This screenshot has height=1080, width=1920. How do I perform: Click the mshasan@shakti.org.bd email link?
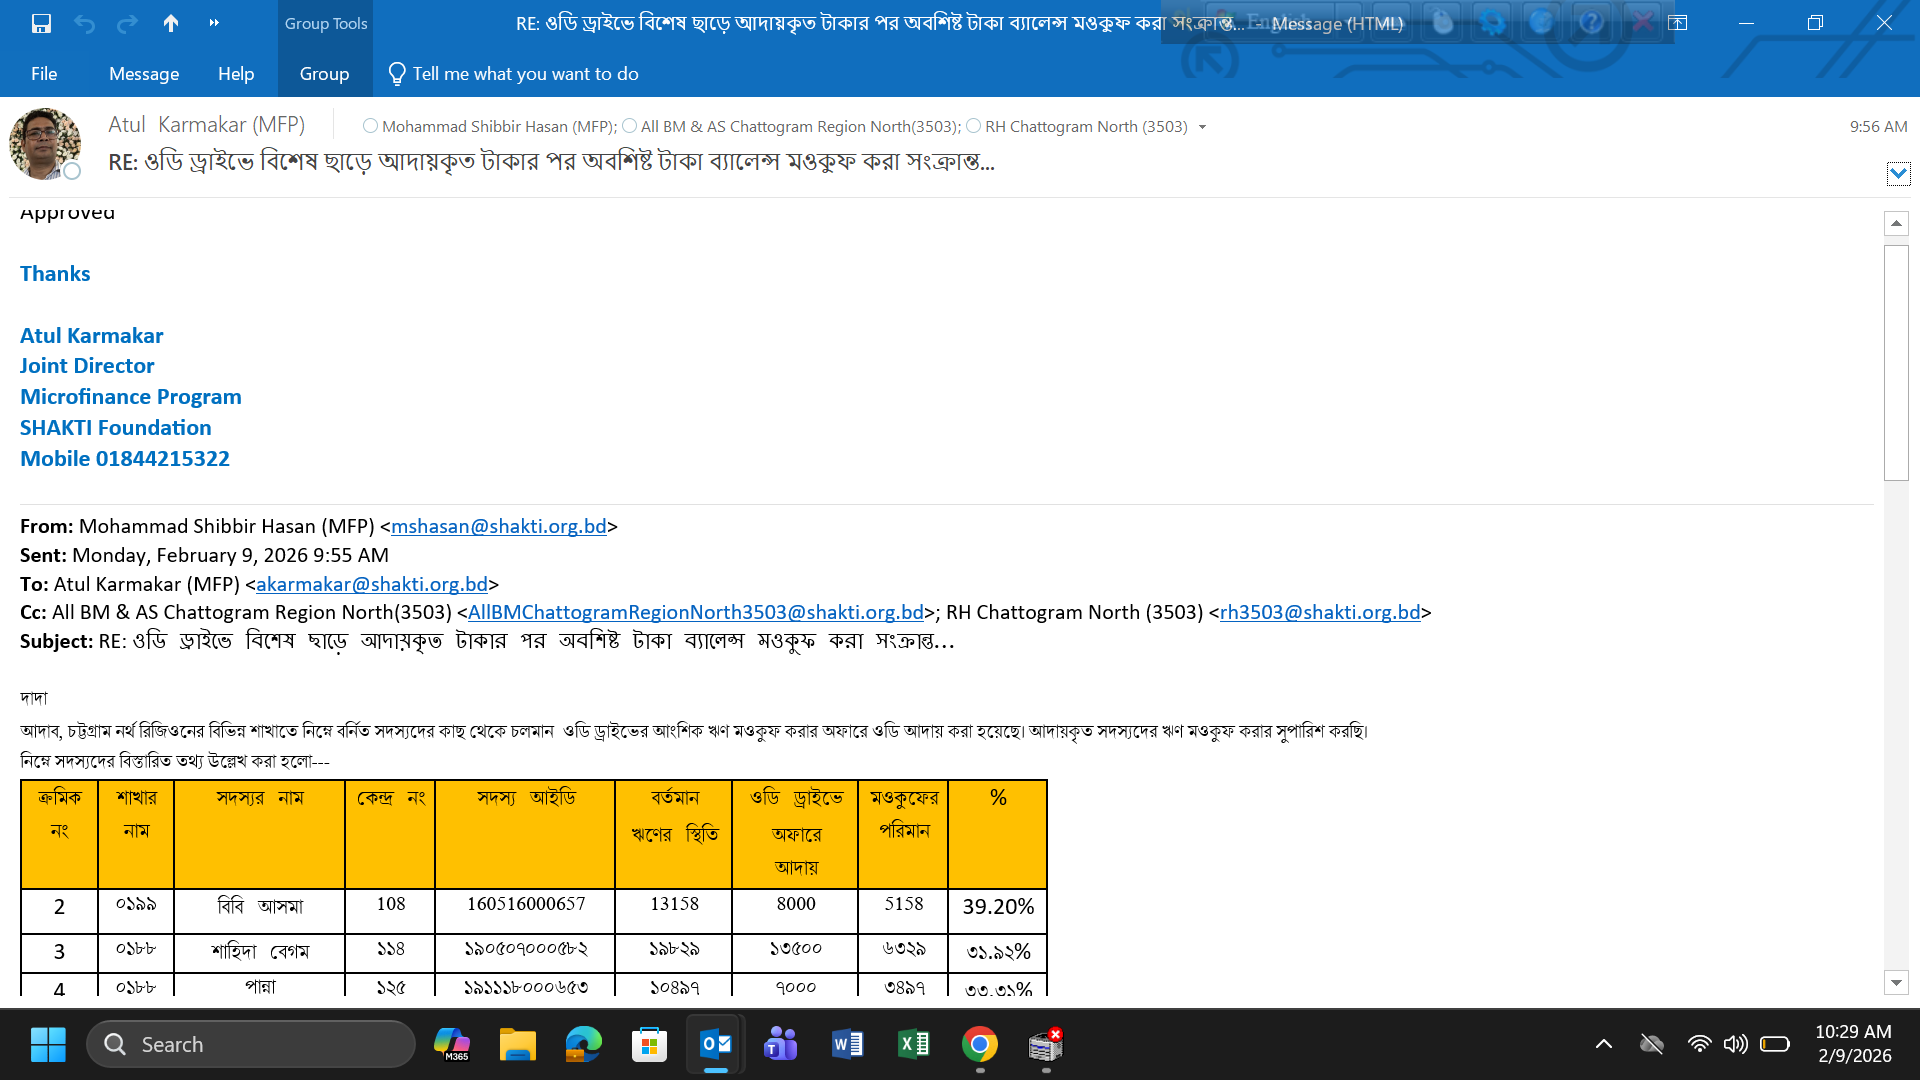pos(498,527)
